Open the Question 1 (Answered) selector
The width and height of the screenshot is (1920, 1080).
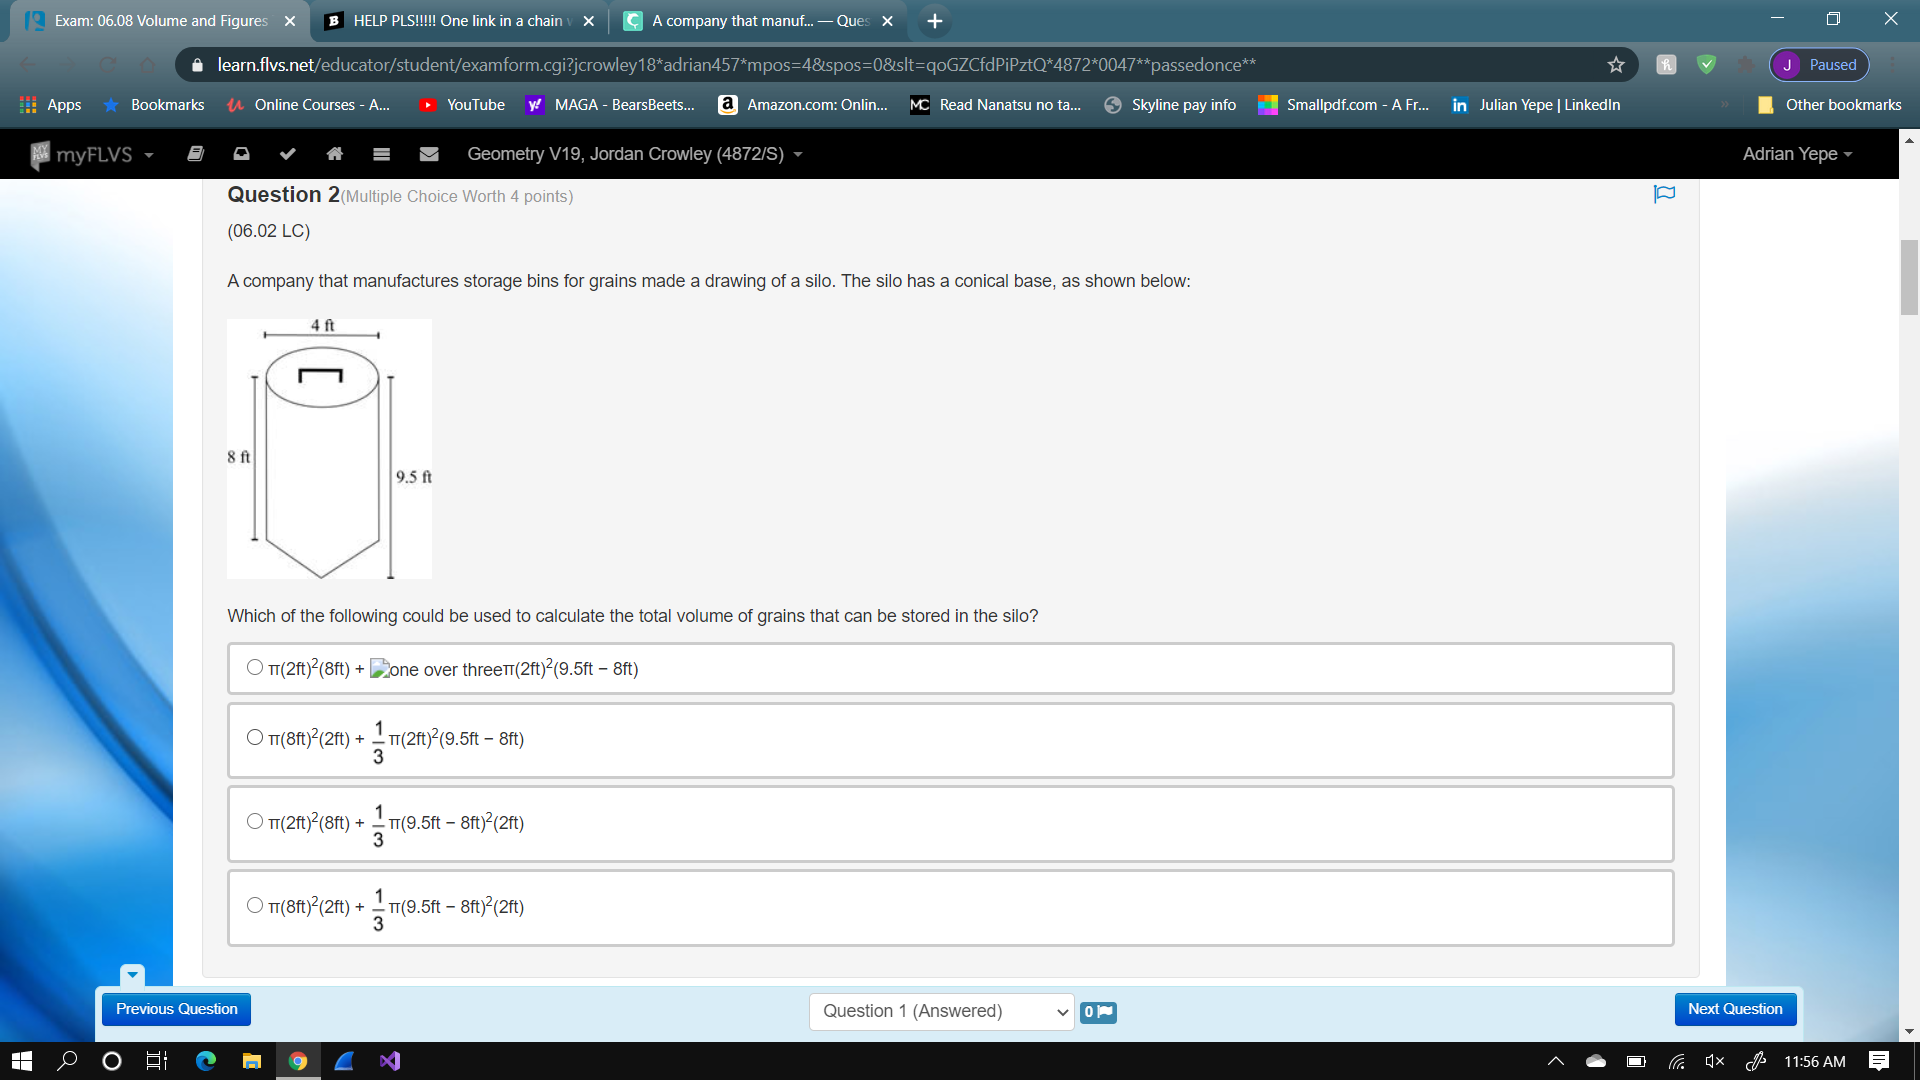941,1012
